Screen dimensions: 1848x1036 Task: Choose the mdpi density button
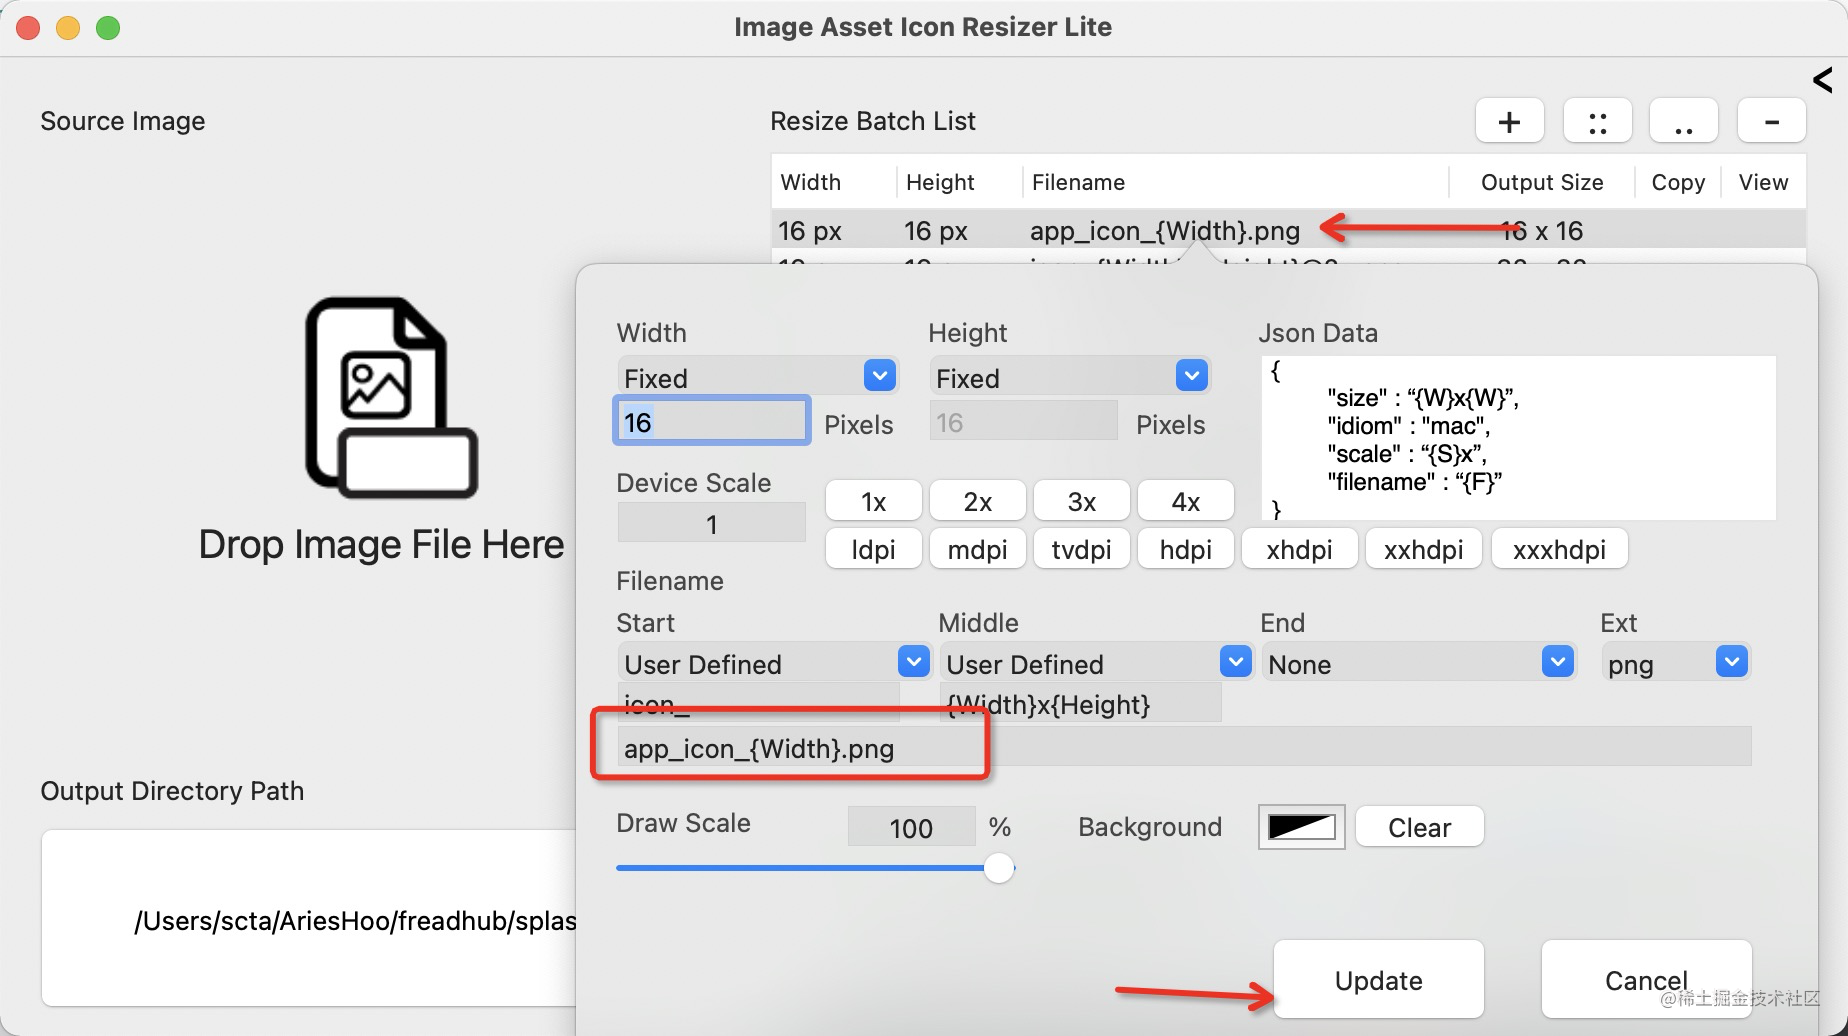pos(978,549)
